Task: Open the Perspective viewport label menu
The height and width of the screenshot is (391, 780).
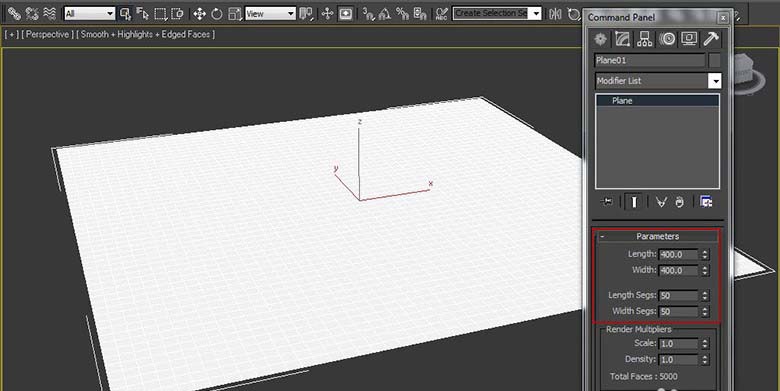Action: [47, 34]
